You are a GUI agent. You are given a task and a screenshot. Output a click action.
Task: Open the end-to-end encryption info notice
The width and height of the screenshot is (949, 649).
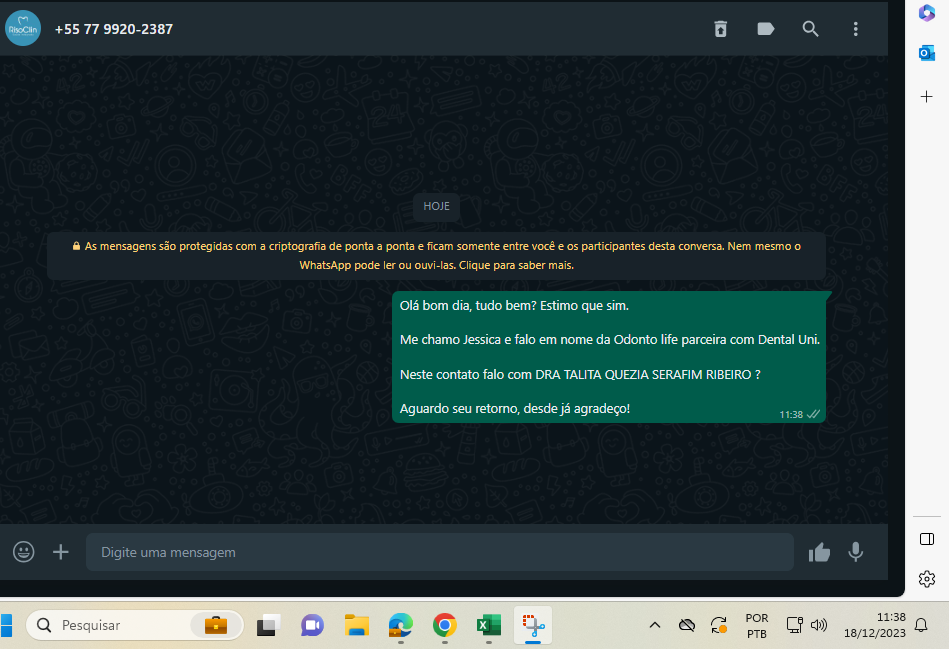(x=436, y=255)
